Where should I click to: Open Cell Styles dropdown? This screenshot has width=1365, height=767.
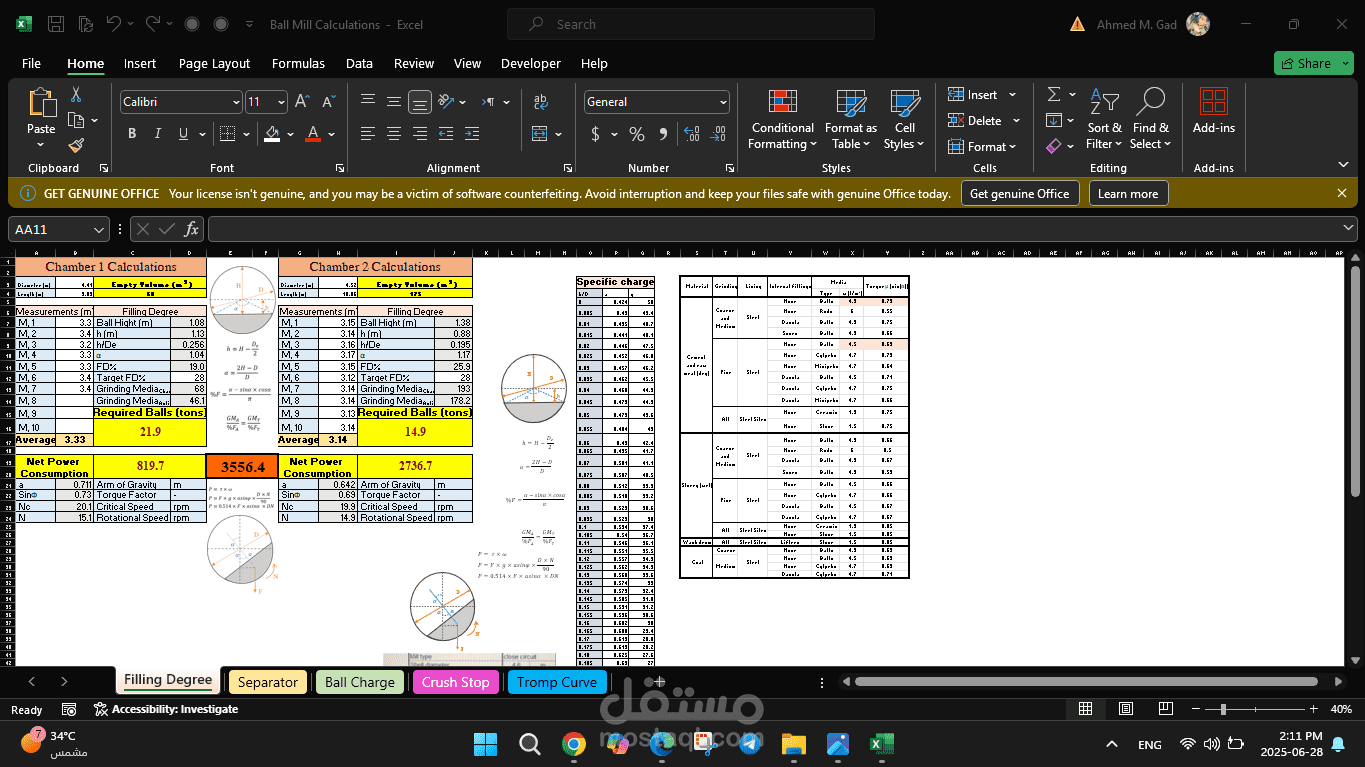[905, 119]
